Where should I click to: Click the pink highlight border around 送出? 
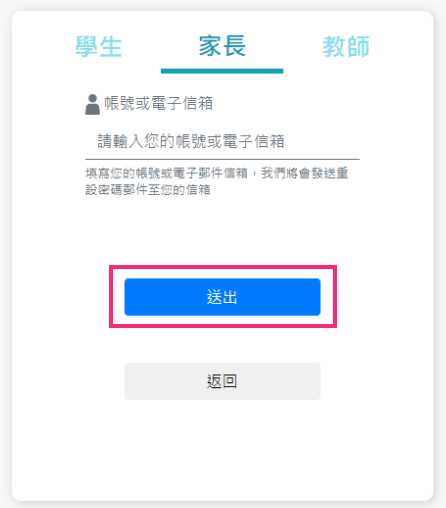223,267
